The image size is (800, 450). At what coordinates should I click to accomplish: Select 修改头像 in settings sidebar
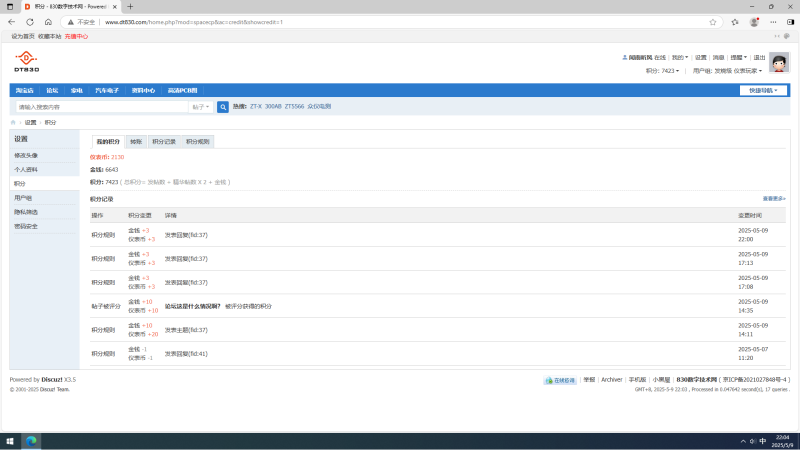tap(26, 155)
